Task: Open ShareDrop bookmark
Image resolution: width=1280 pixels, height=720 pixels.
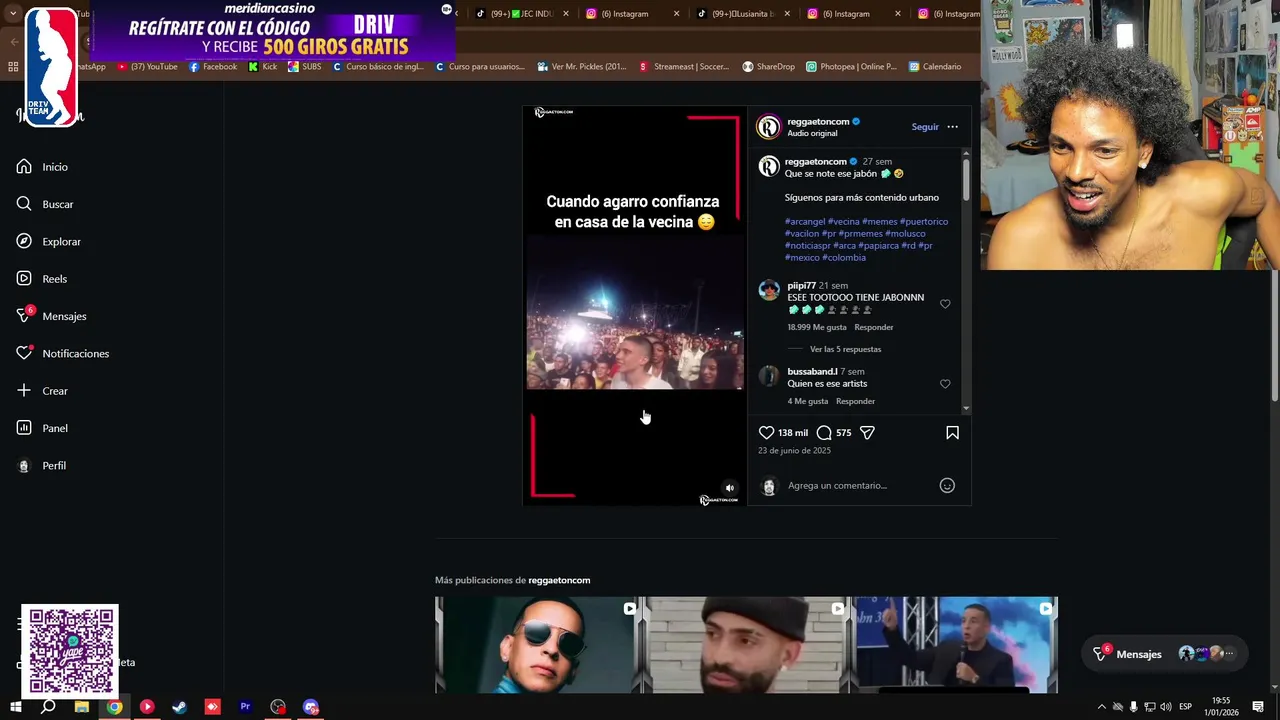Action: point(768,67)
